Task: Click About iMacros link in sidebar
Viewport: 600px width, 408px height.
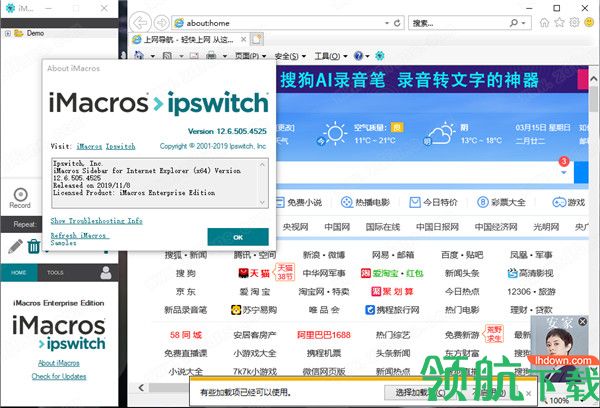Action: point(59,363)
